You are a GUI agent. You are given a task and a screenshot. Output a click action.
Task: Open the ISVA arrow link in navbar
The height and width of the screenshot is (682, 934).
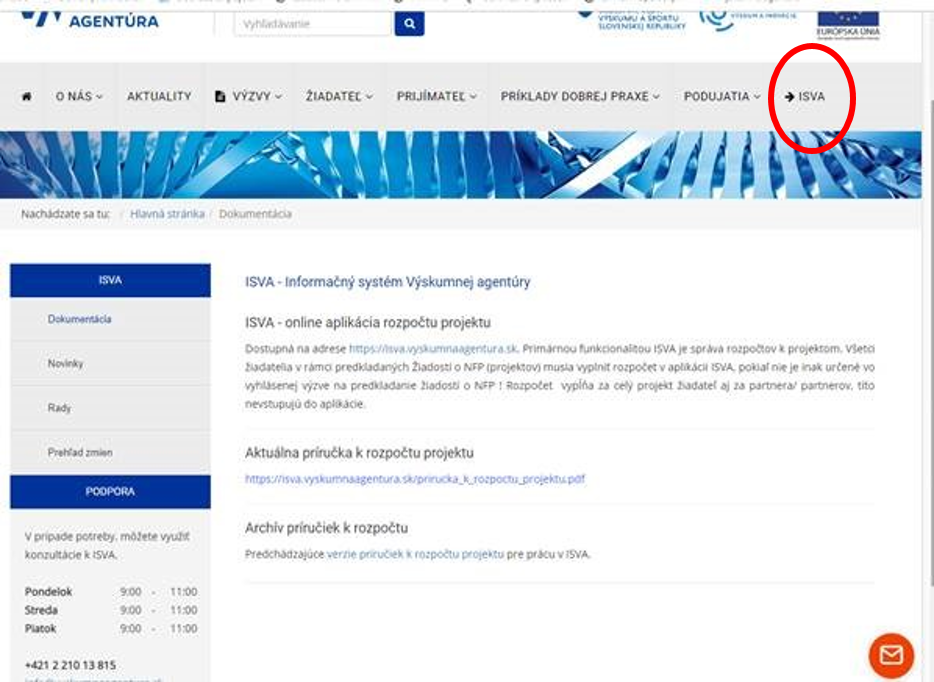click(805, 97)
